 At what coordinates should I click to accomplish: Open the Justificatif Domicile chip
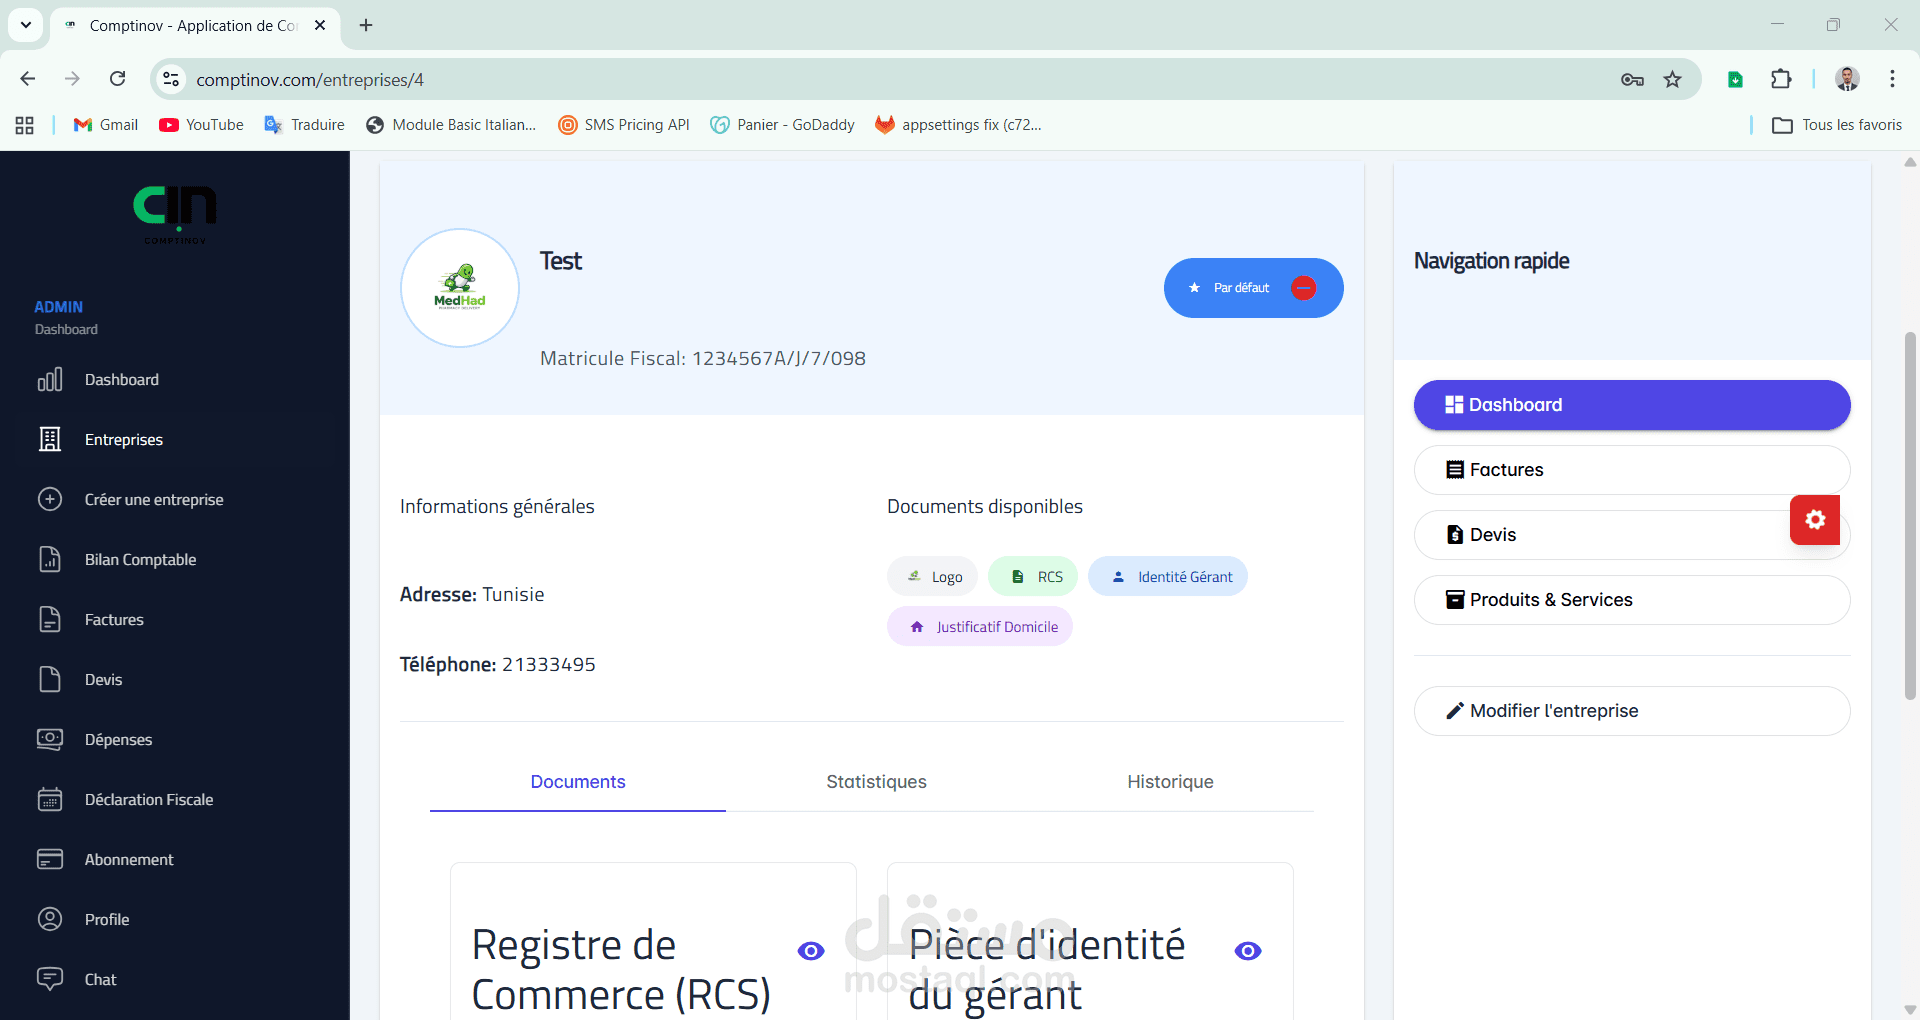980,627
